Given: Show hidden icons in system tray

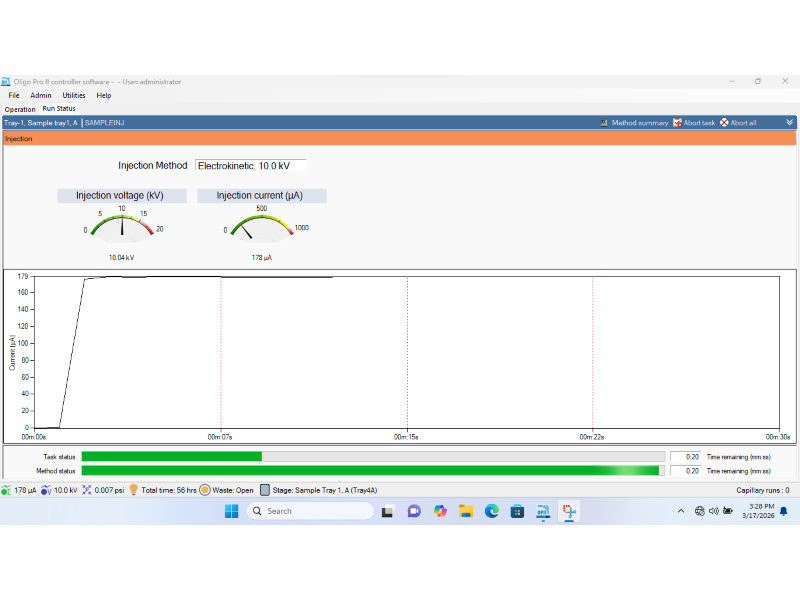Looking at the screenshot, I should [681, 511].
